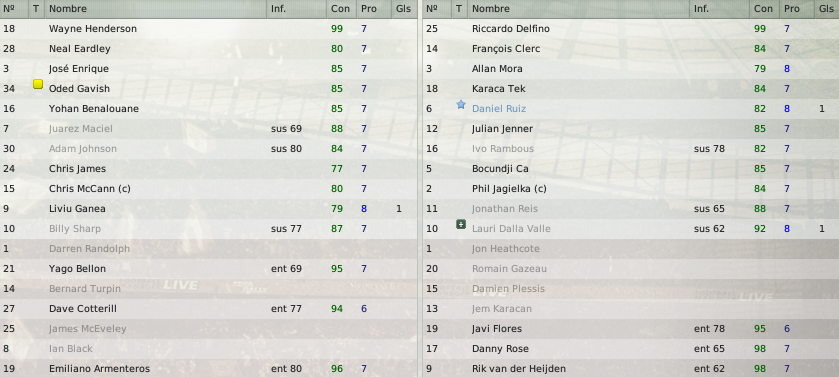Screen dimensions: 839x377
Task: Open Daniel Ruiz player link
Action: click(x=499, y=109)
